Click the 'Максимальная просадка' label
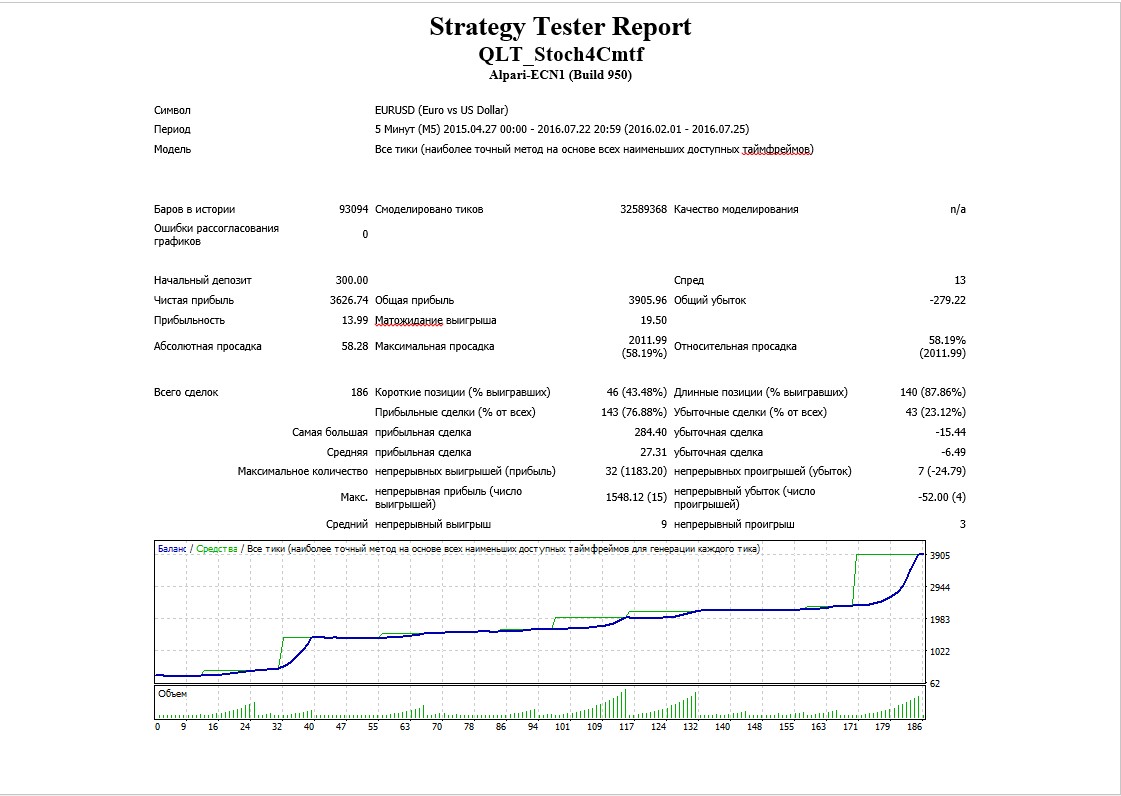1121x796 pixels. click(x=435, y=346)
